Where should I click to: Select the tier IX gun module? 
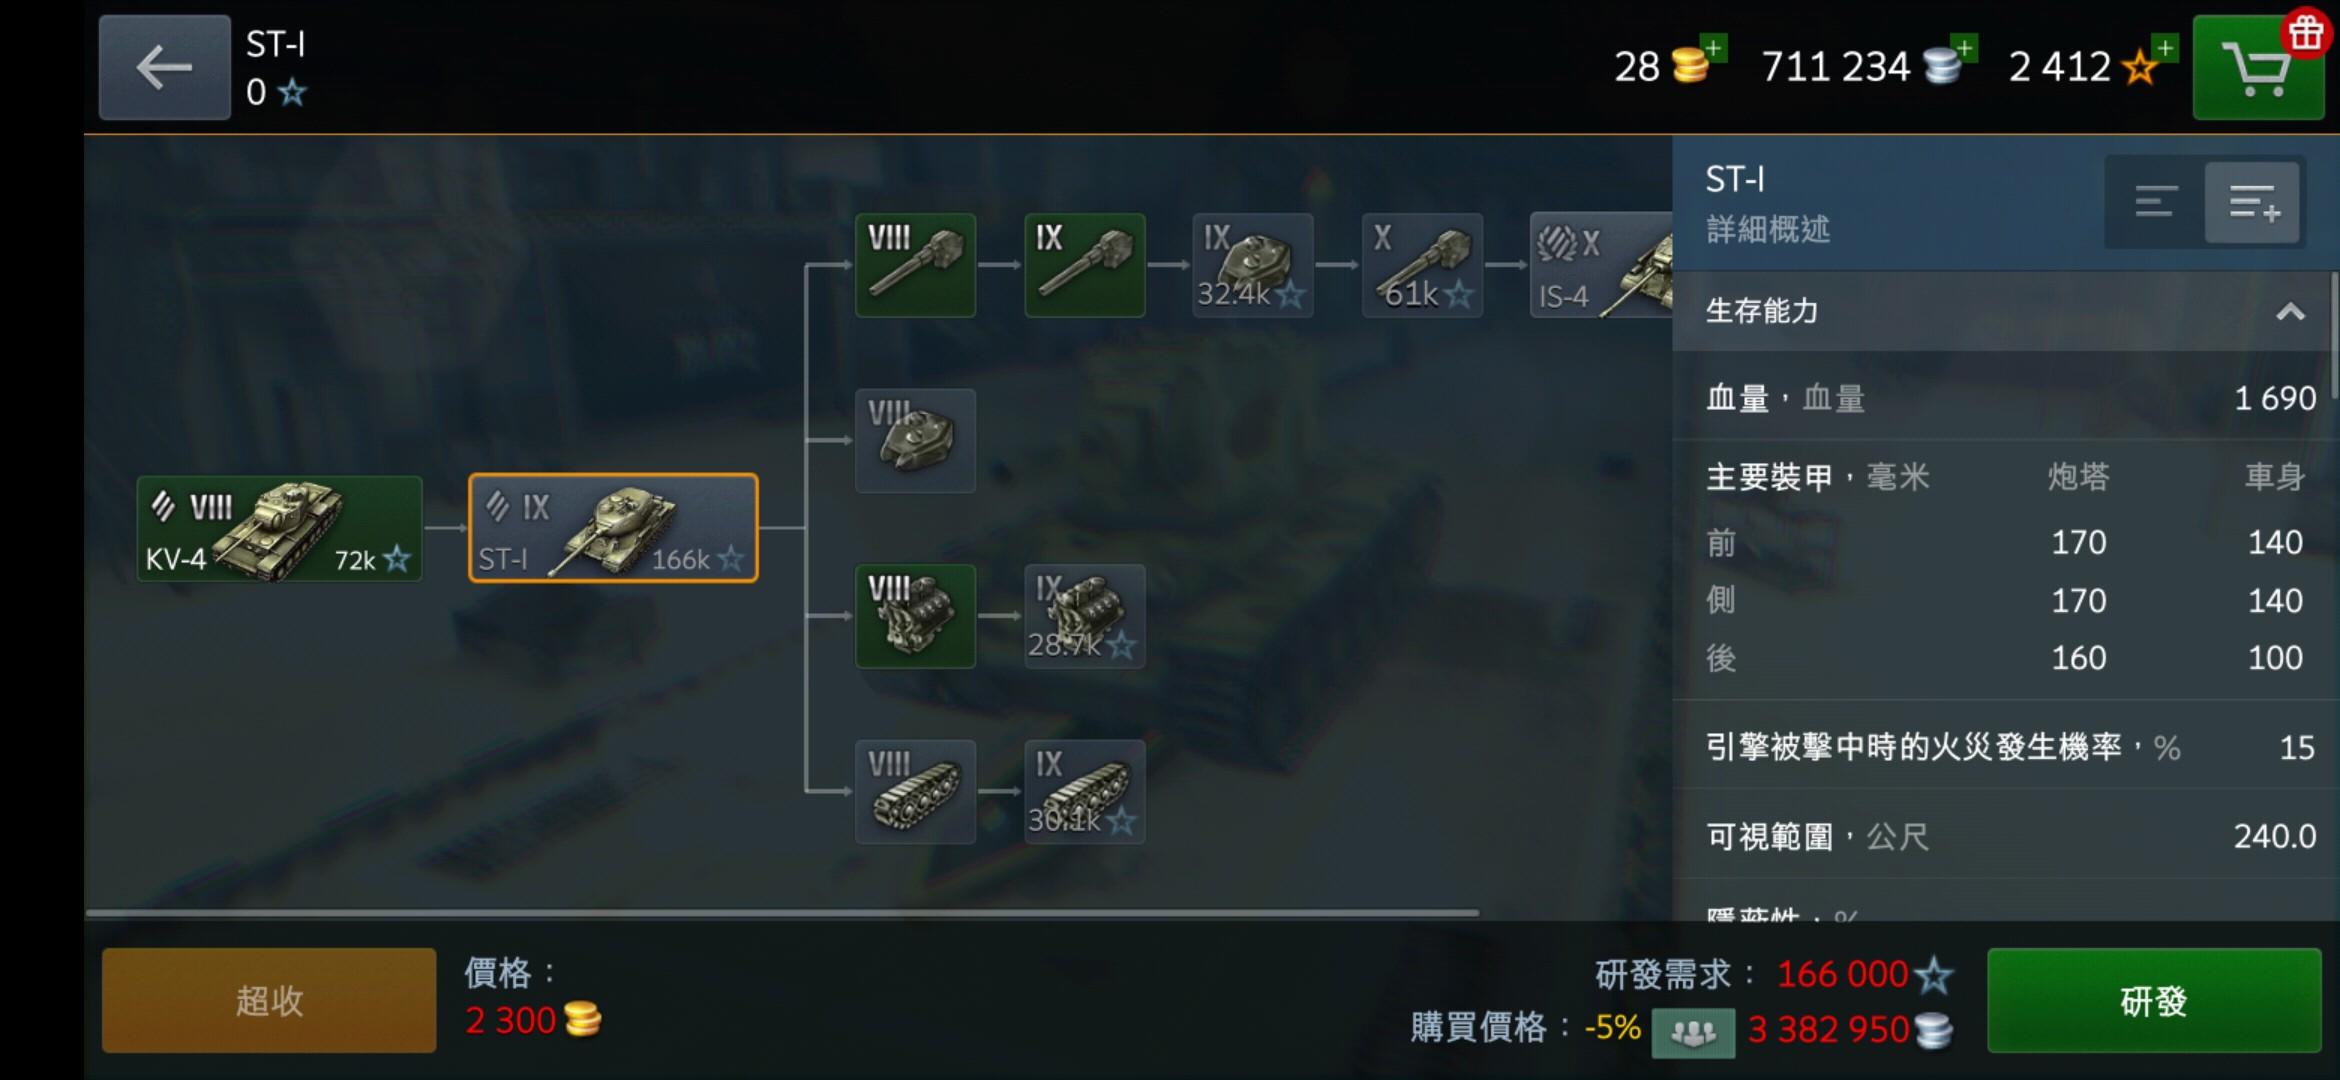(x=1085, y=265)
